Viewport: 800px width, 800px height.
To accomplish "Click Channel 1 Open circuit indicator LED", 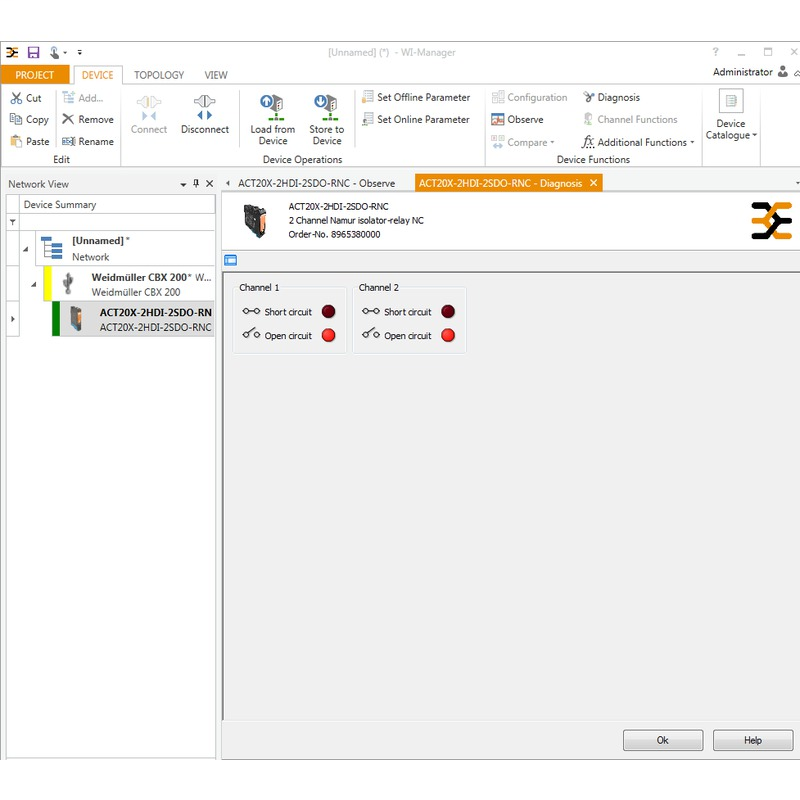I will [x=329, y=335].
